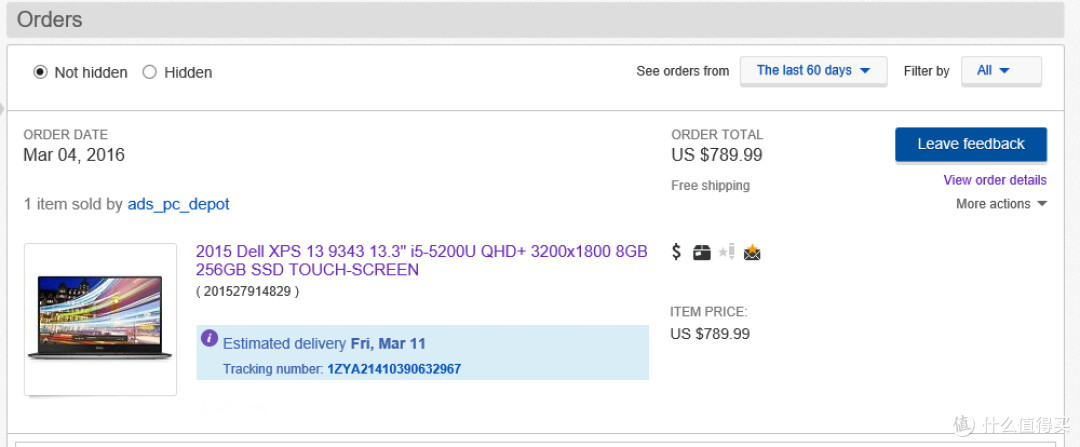Click the Dell XPS laptop thumbnail
The height and width of the screenshot is (447, 1080).
coord(101,319)
